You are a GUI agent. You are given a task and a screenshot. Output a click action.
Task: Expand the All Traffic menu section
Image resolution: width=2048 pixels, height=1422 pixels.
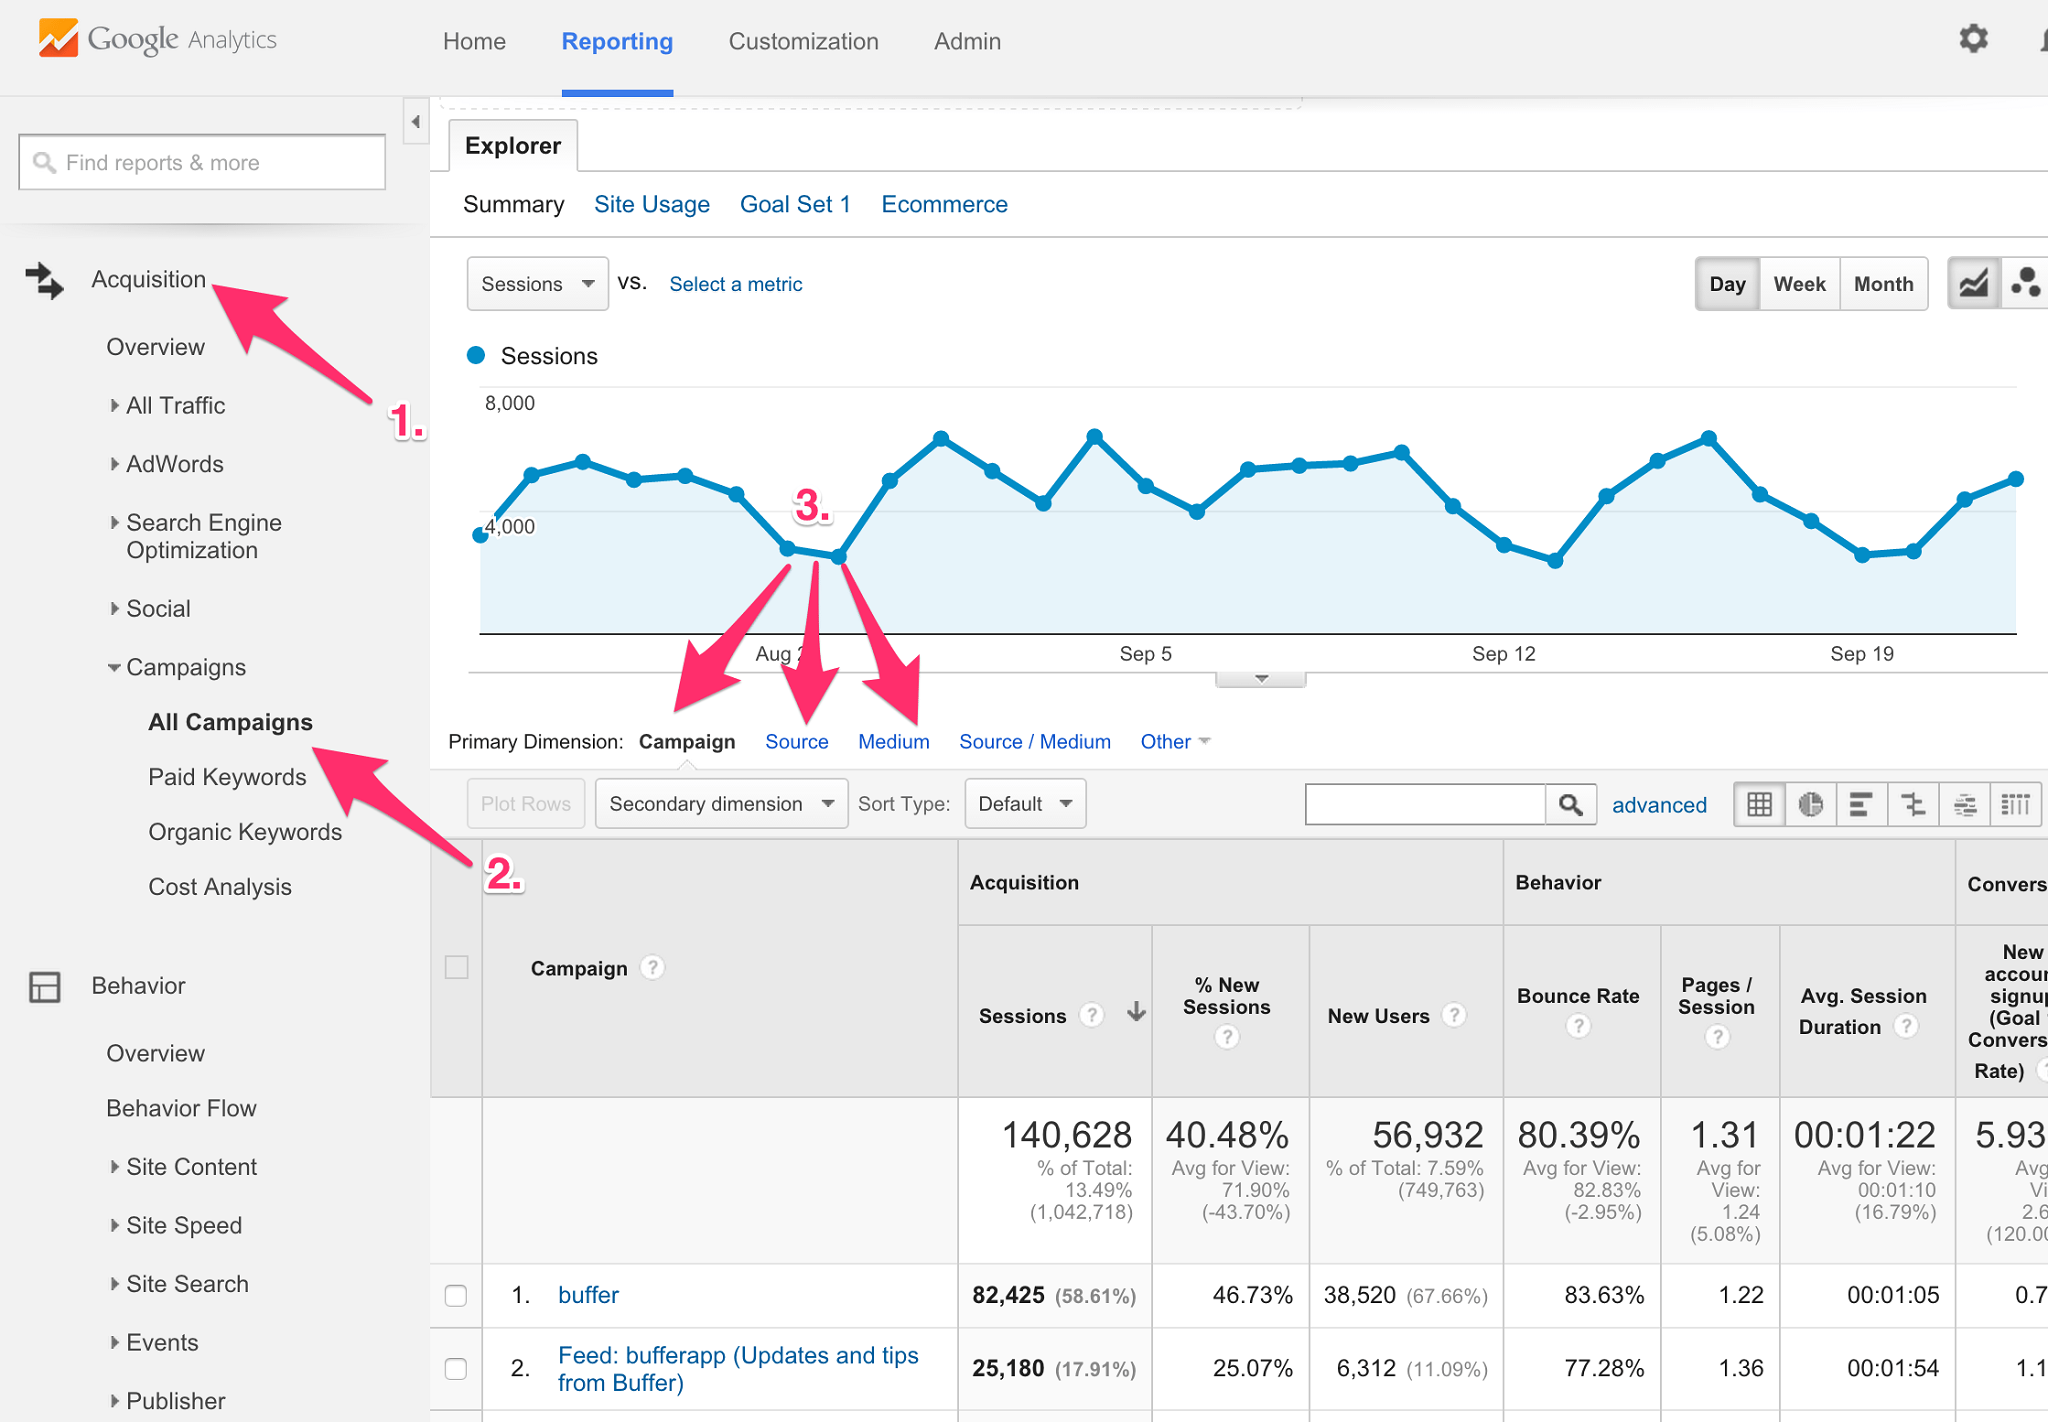175,405
